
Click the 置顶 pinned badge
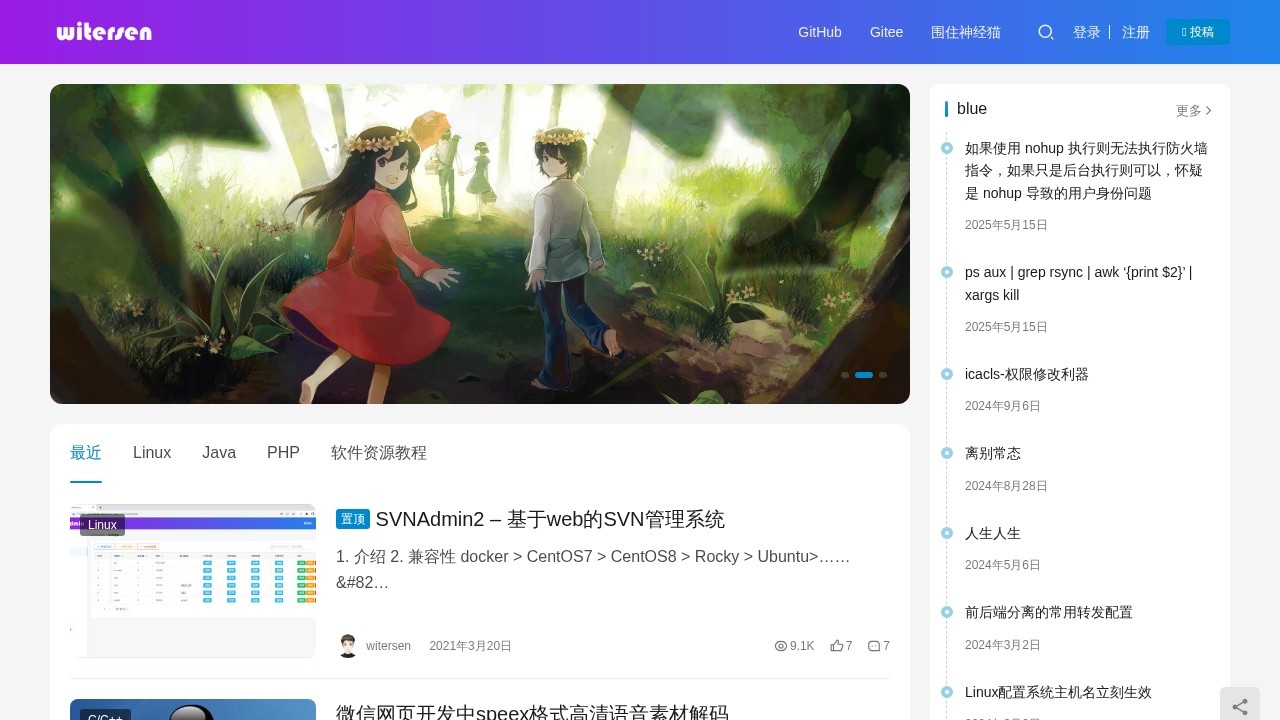(x=352, y=519)
